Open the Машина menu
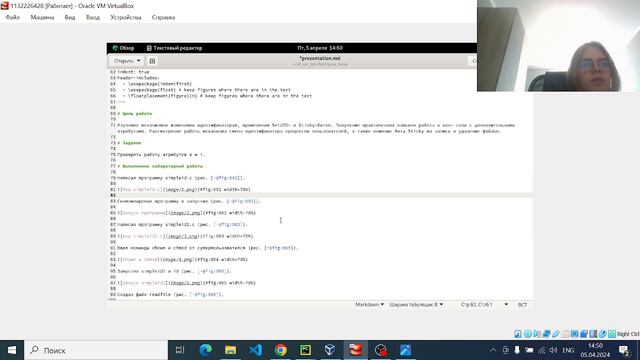The image size is (640, 360). (42, 17)
